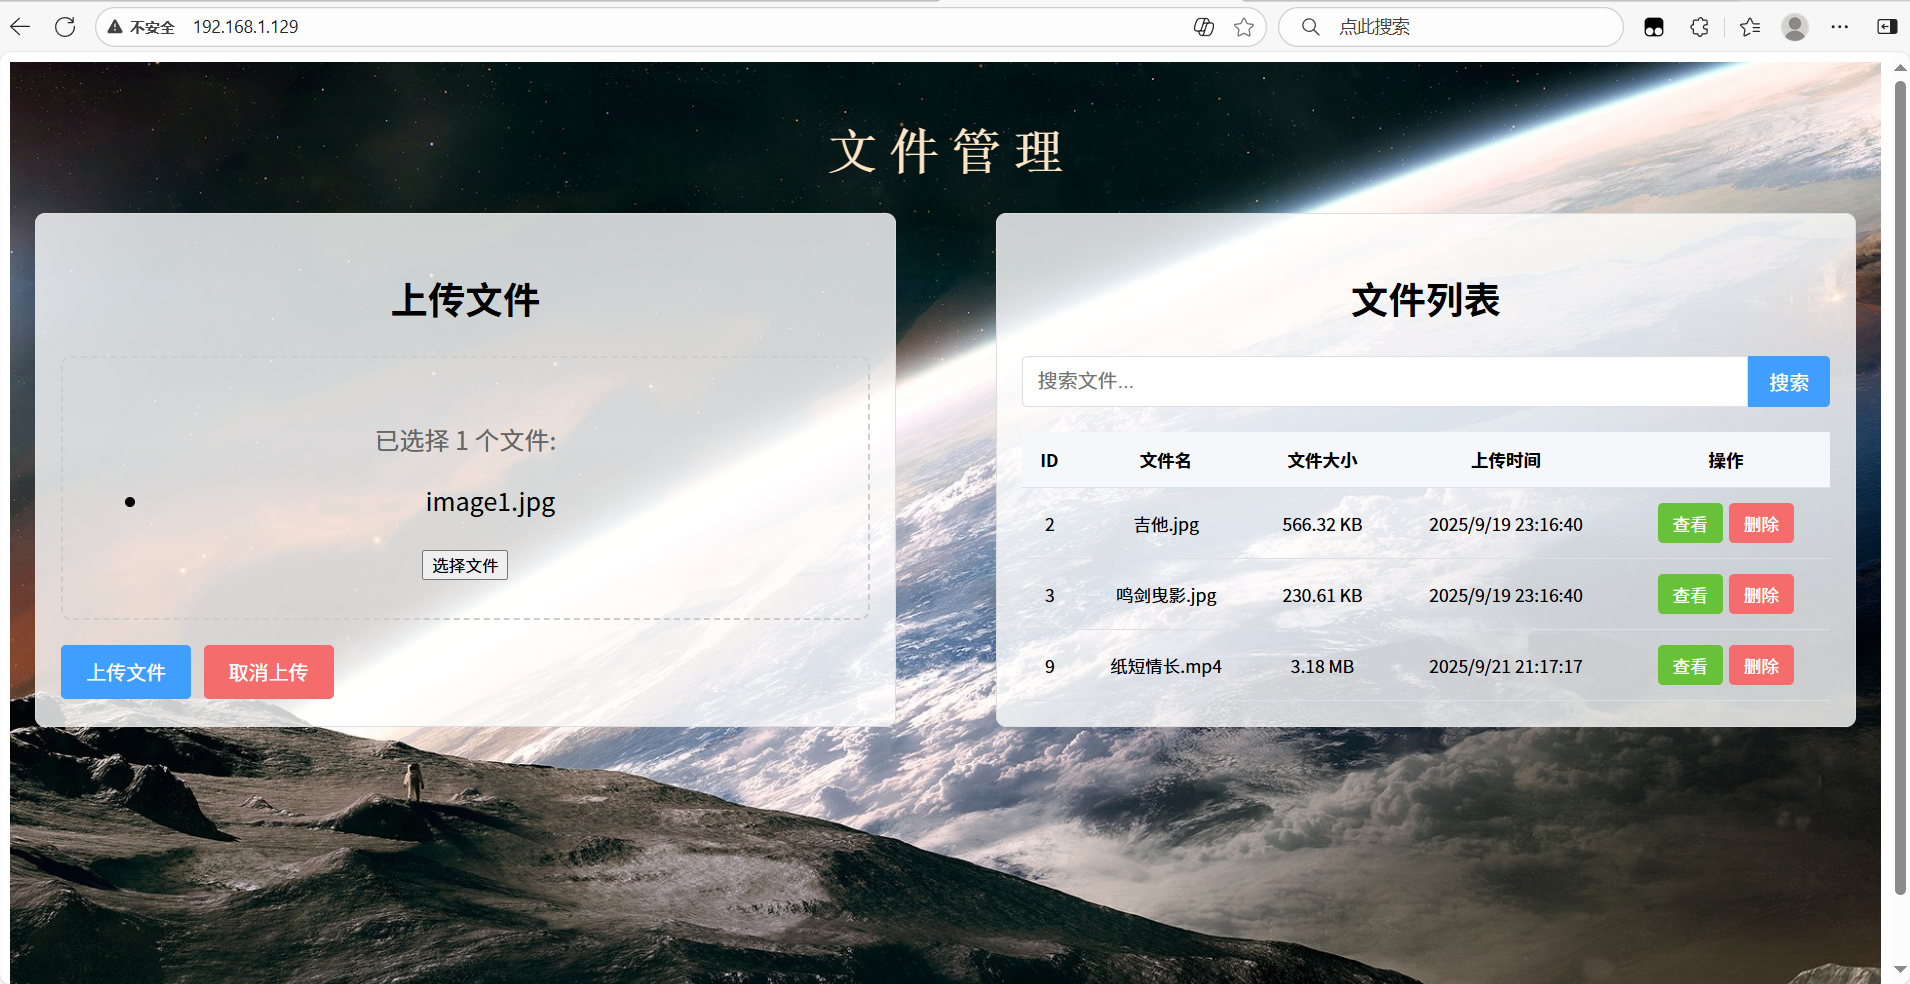
Task: Open the favorites list icon
Action: [x=1750, y=27]
